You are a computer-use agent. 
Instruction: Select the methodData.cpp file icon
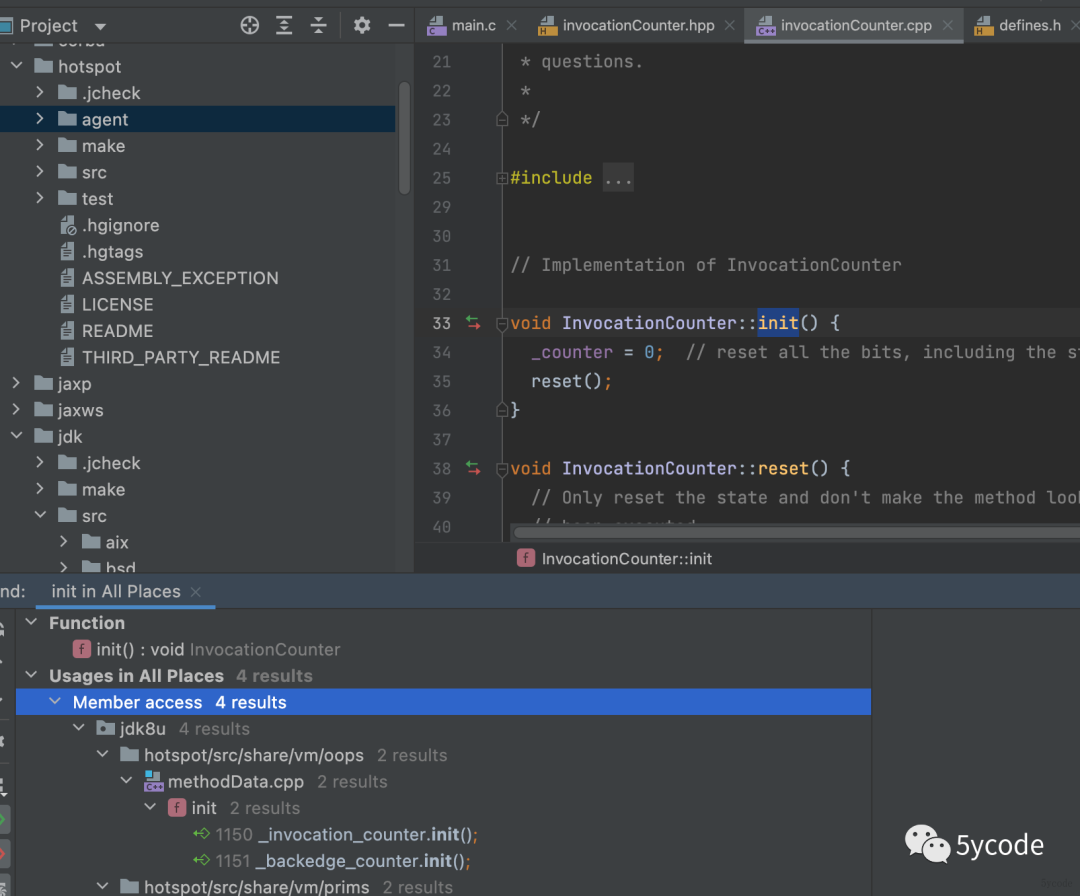[153, 781]
